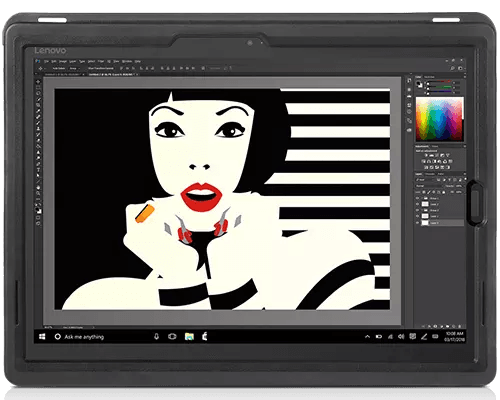Toggle visibility of the selected bottom layer

coord(417,222)
